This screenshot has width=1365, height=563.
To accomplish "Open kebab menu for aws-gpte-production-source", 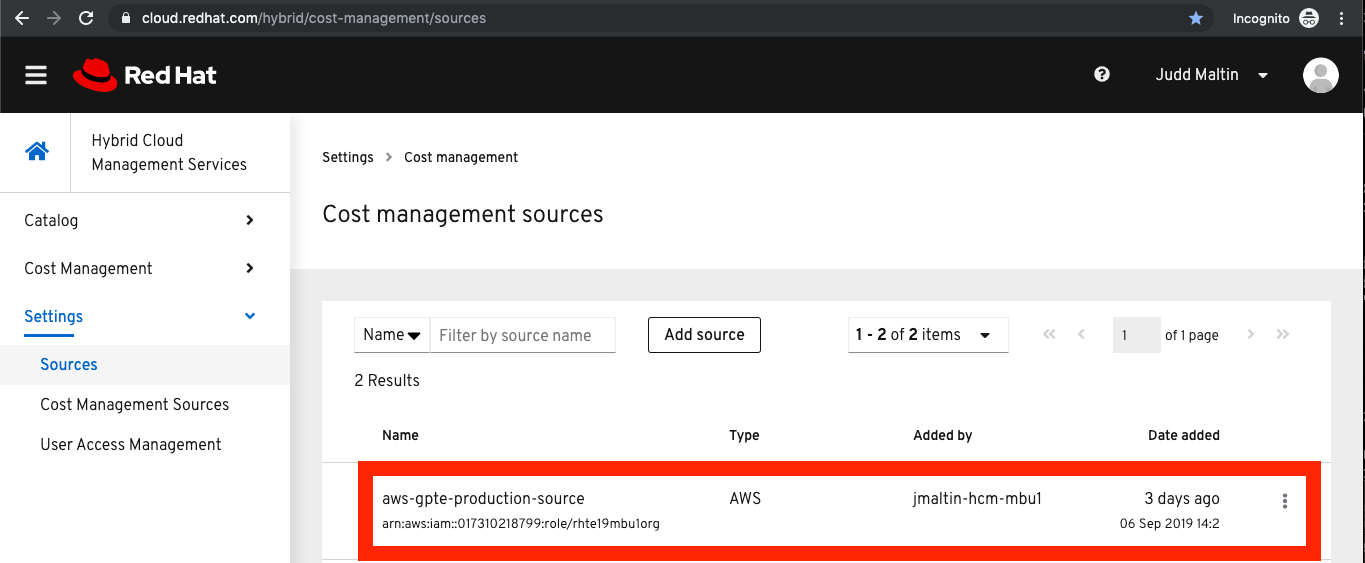I will click(x=1285, y=501).
